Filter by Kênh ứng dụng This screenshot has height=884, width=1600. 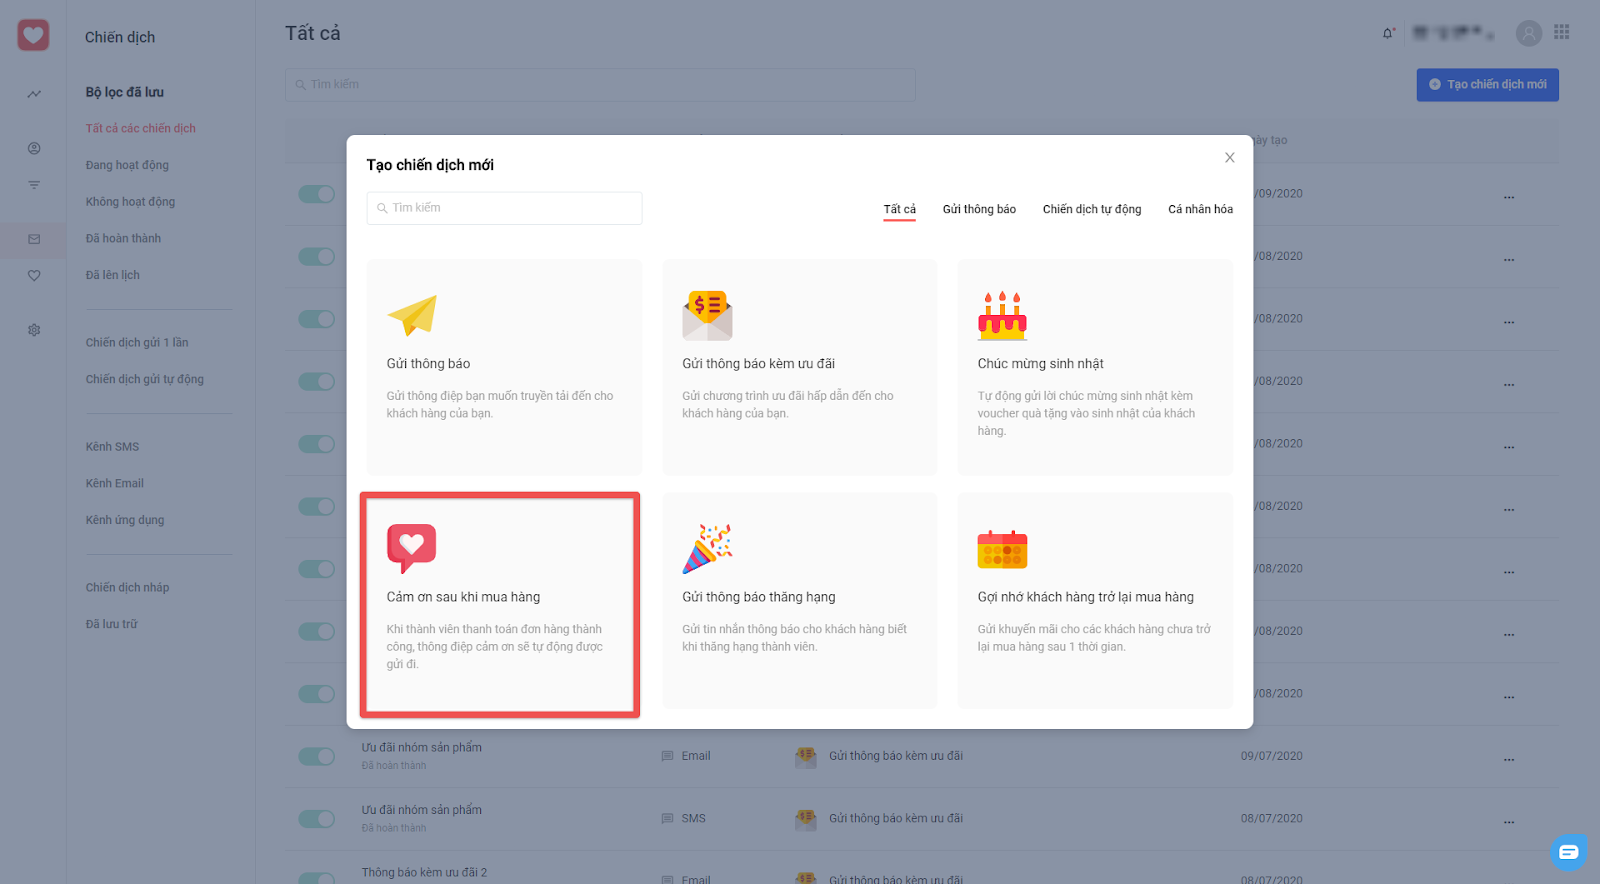[125, 520]
